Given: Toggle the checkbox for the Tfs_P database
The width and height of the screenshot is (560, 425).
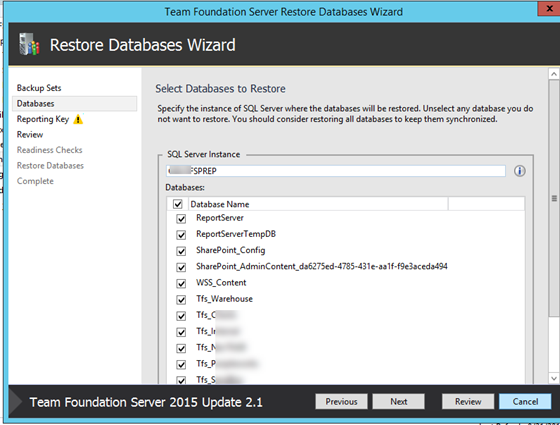Looking at the screenshot, I should (x=181, y=365).
